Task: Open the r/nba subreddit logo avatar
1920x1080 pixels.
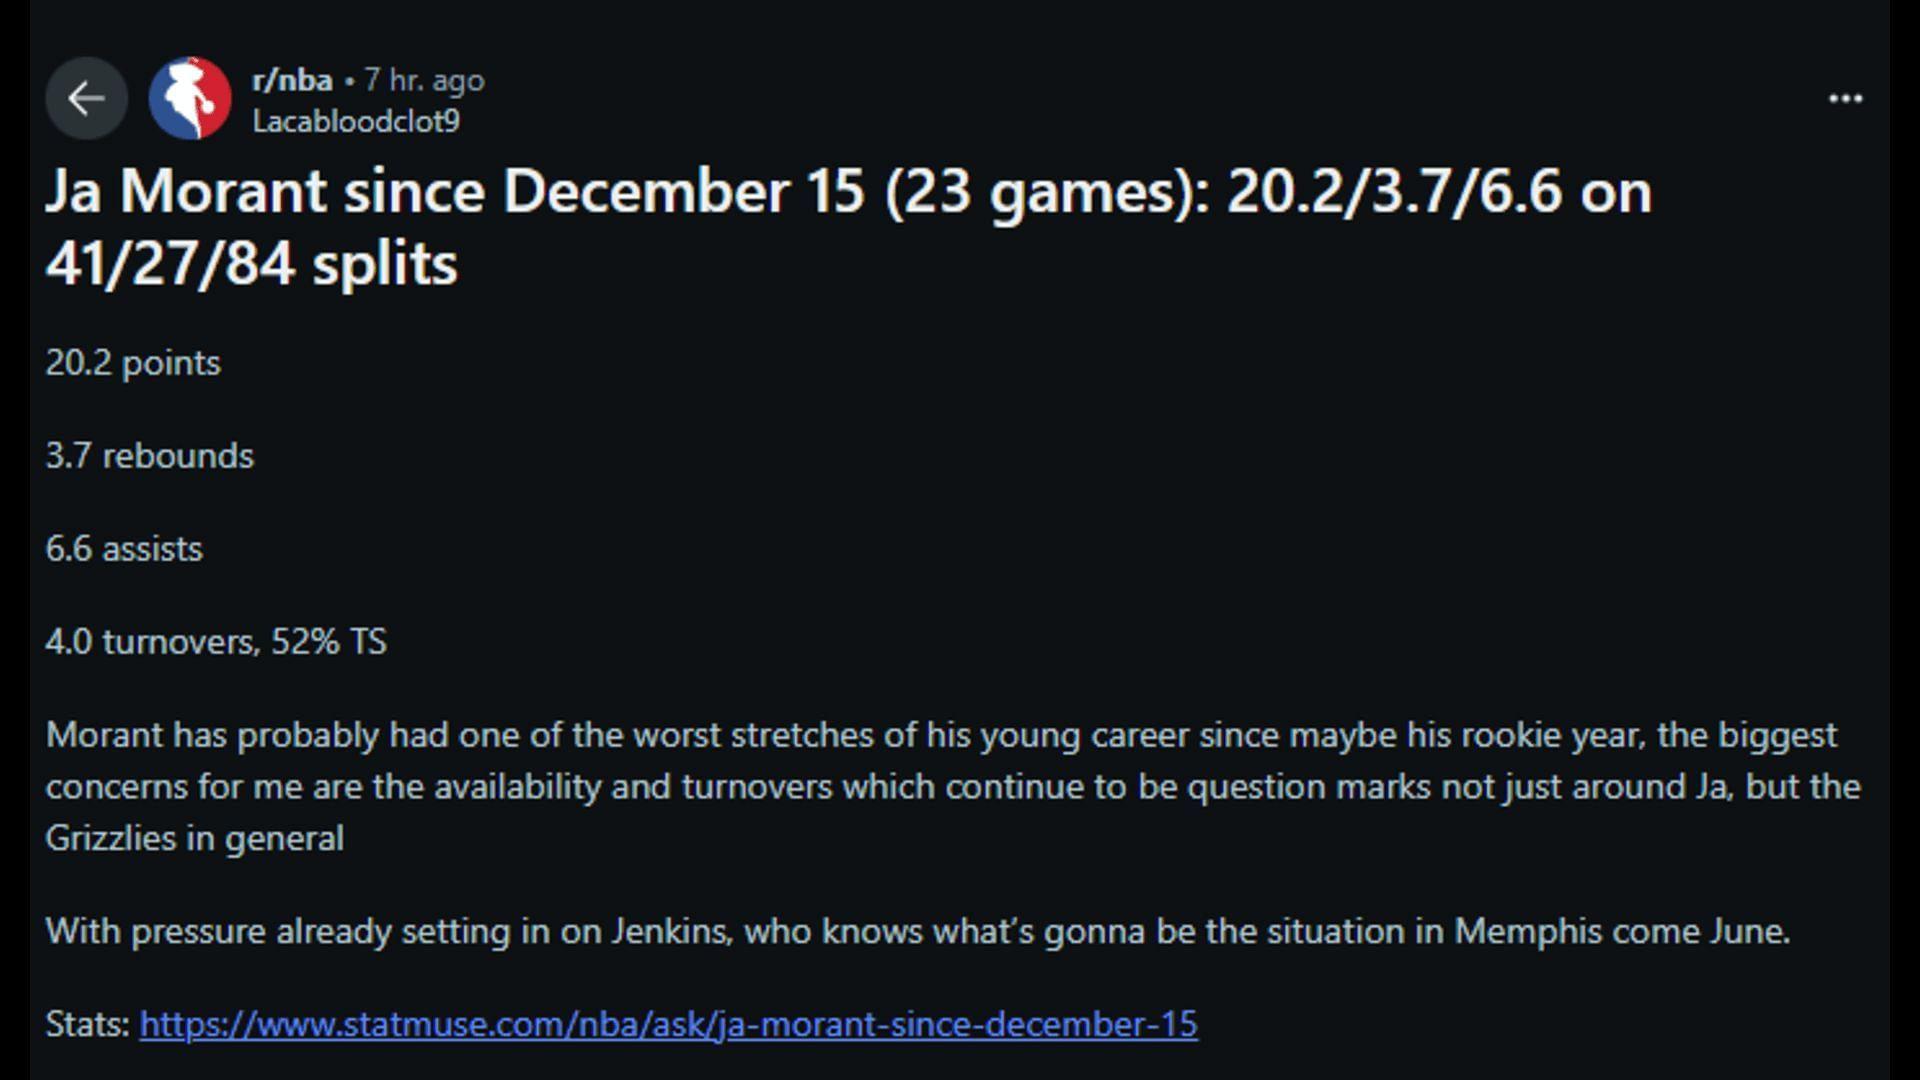Action: [190, 97]
